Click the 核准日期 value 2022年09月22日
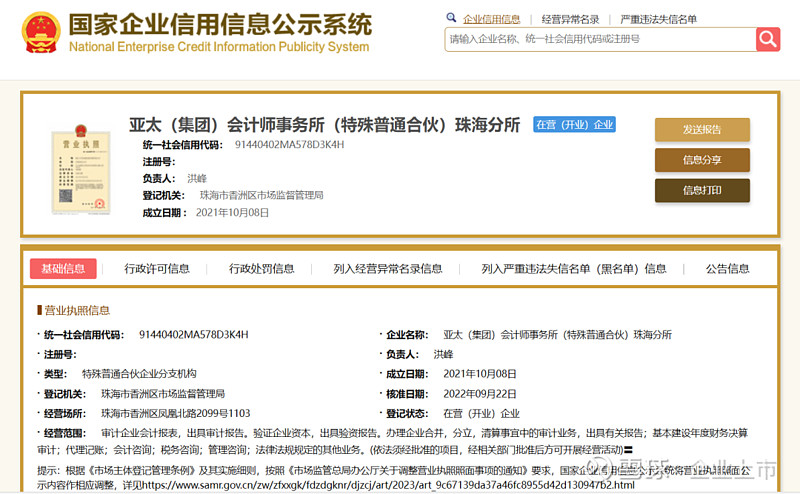Image resolution: width=800 pixels, height=494 pixels. [x=480, y=393]
